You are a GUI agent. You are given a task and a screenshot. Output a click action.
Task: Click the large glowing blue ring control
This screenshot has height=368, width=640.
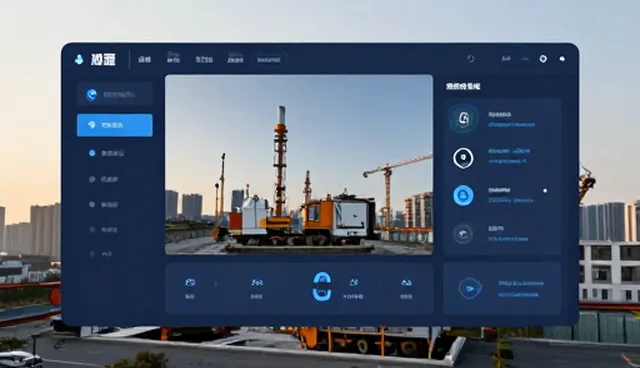(x=322, y=286)
